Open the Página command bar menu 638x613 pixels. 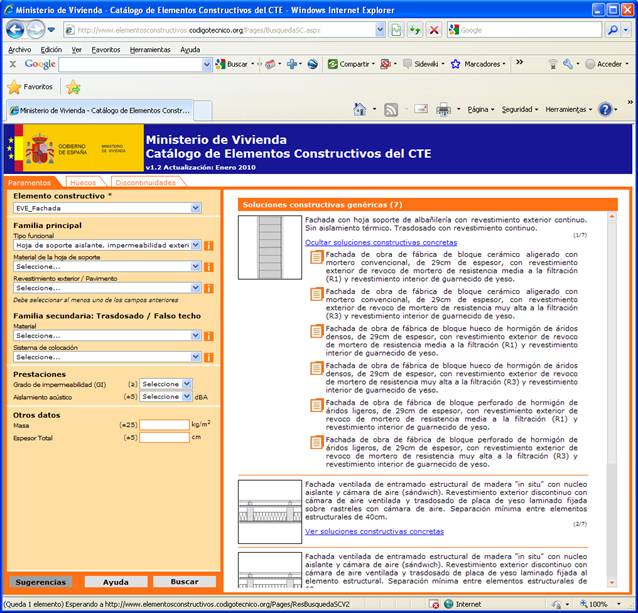point(481,109)
